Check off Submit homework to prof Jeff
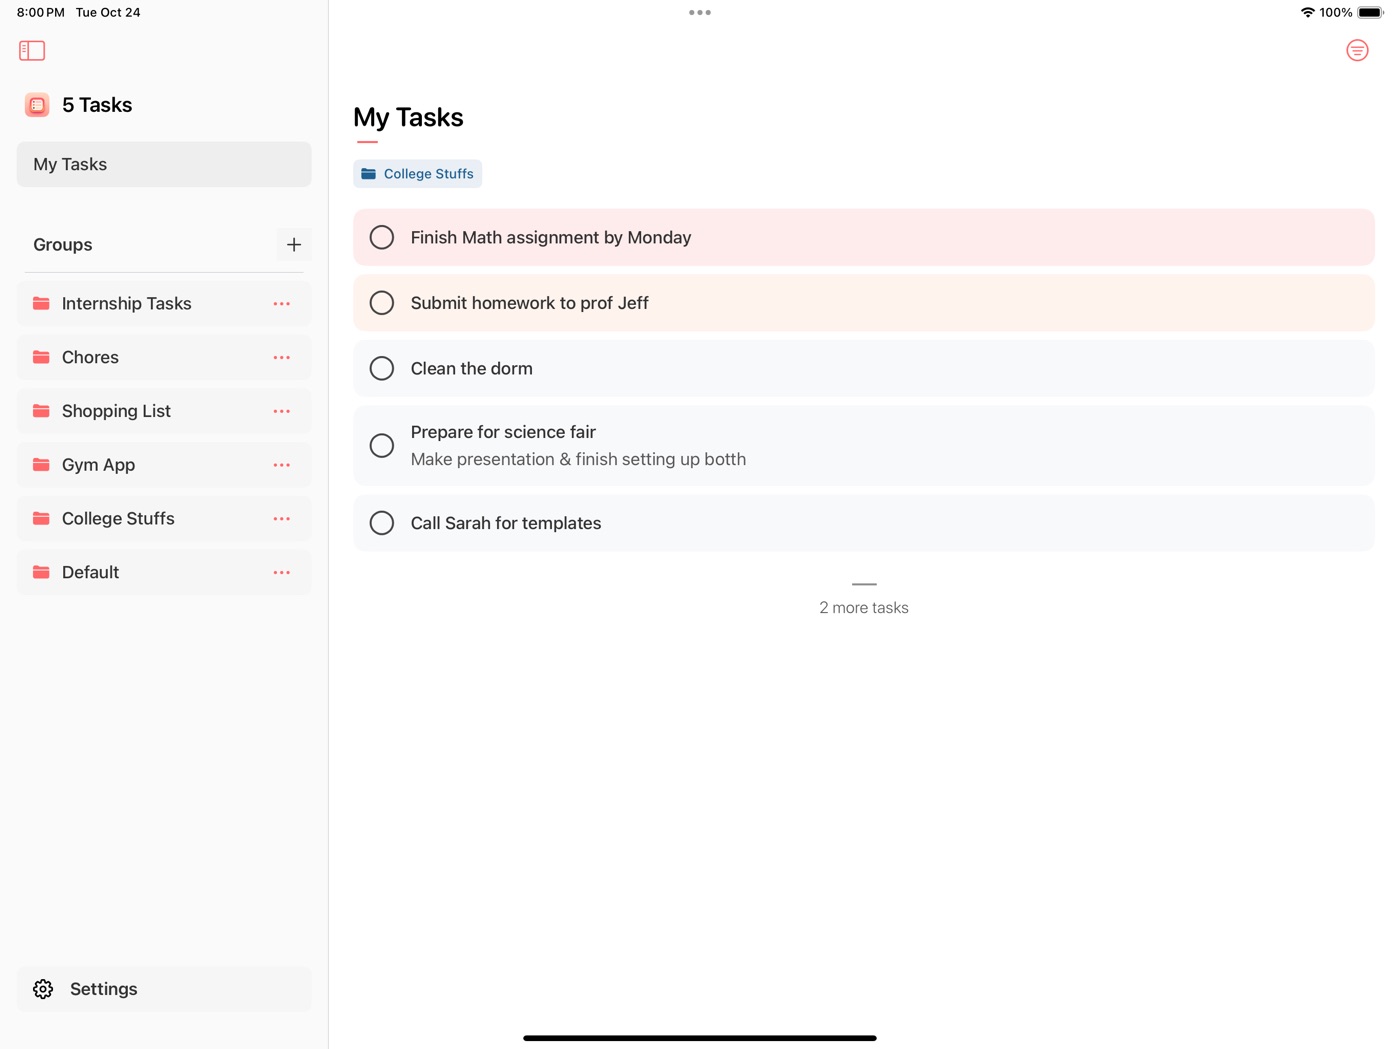Viewport: 1400px width, 1049px height. [x=382, y=303]
